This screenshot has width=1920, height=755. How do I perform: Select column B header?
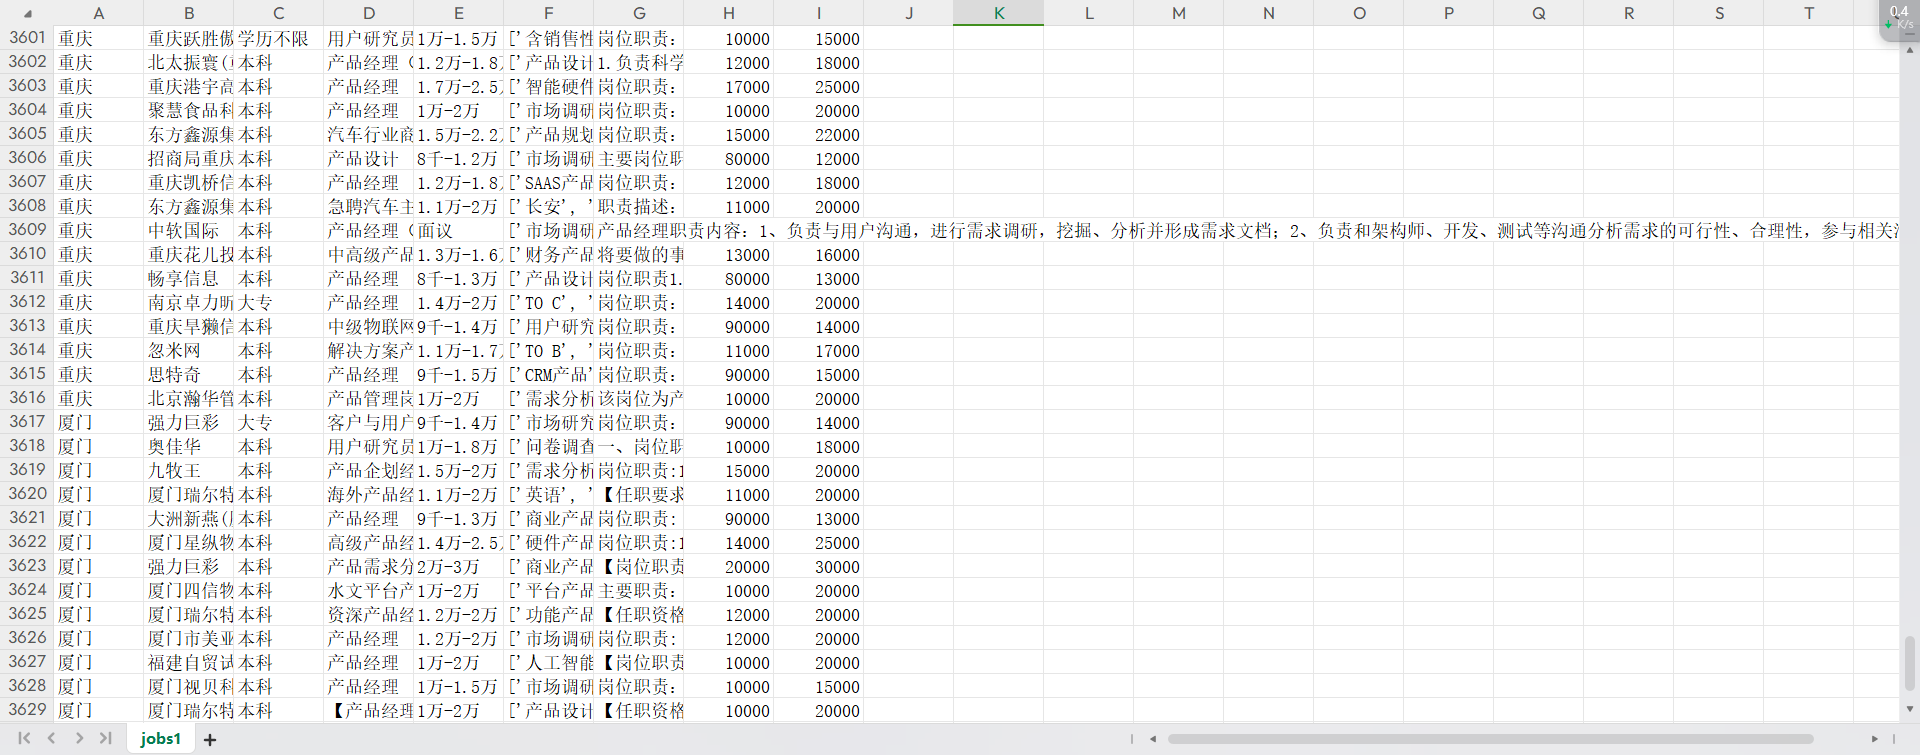pyautogui.click(x=188, y=13)
